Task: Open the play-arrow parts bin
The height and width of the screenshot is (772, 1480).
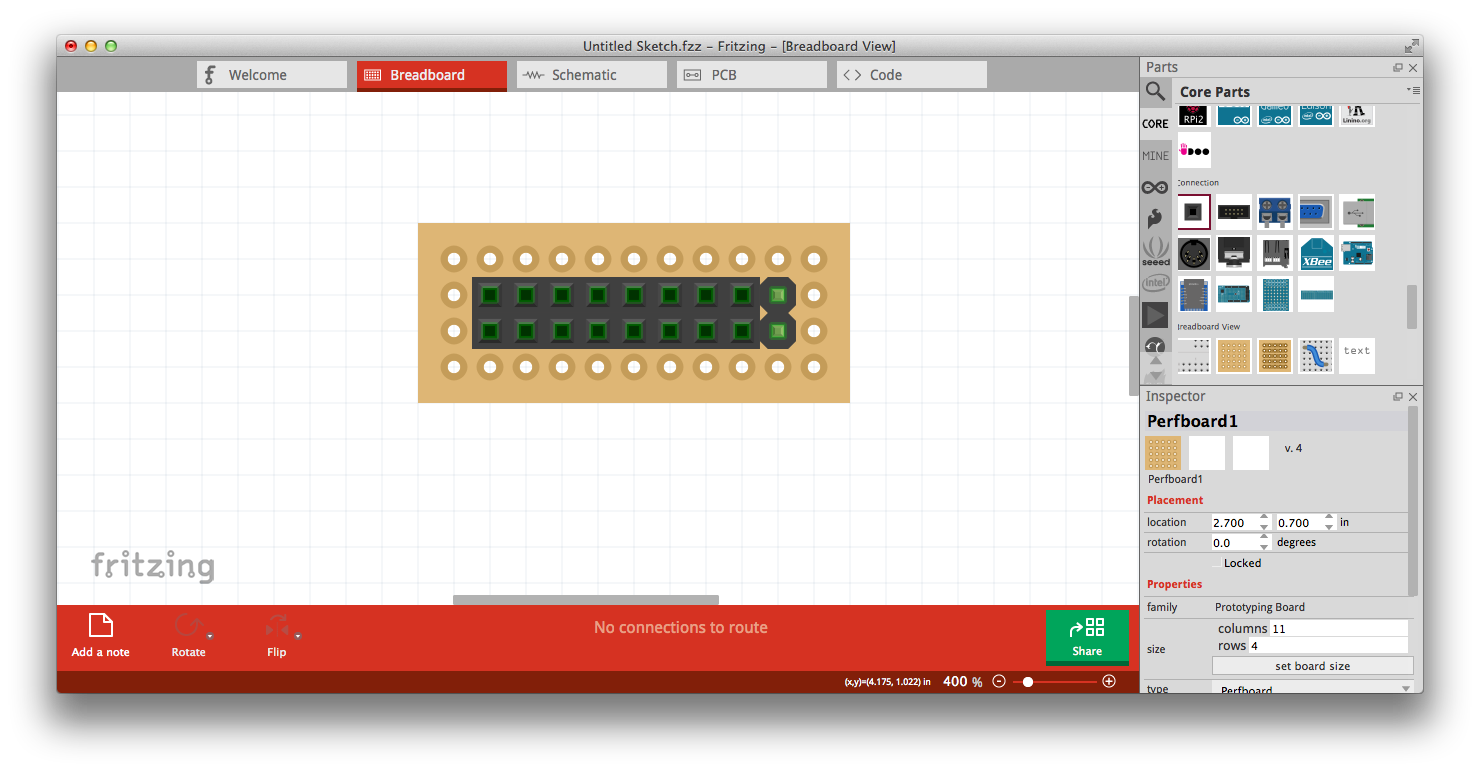Action: 1155,315
